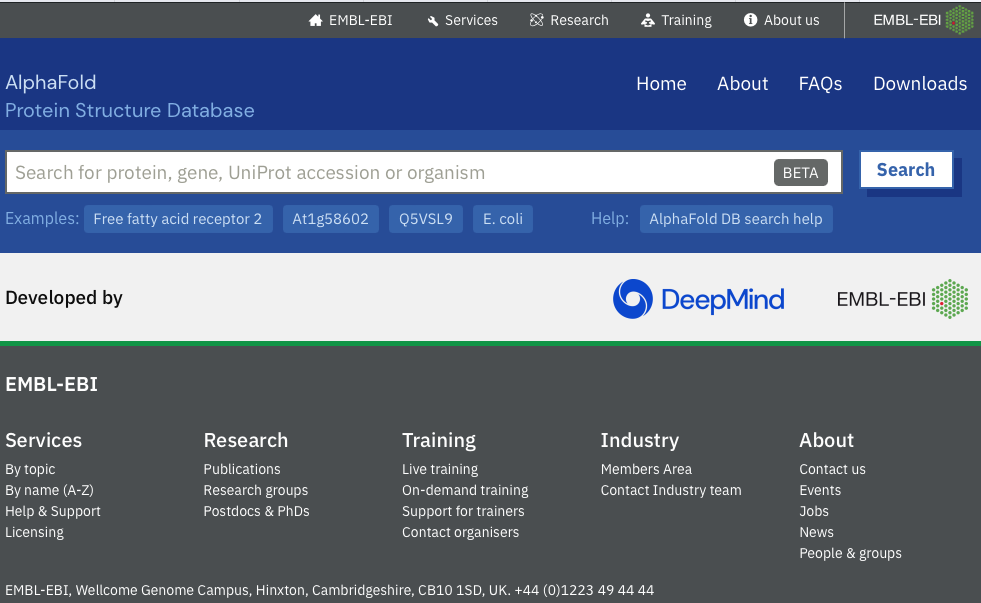
Task: Click the Research icon in top bar
Action: click(x=536, y=20)
